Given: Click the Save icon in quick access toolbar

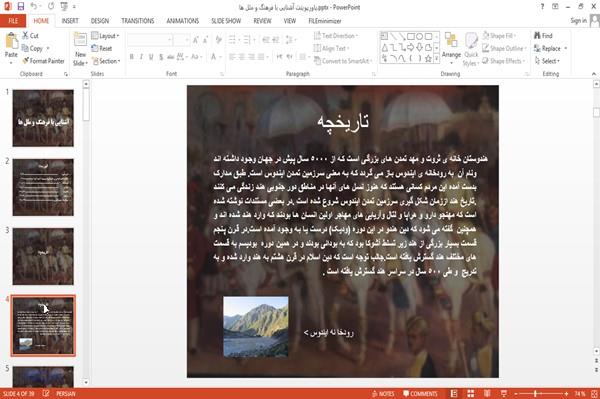Looking at the screenshot, I should coord(21,6).
